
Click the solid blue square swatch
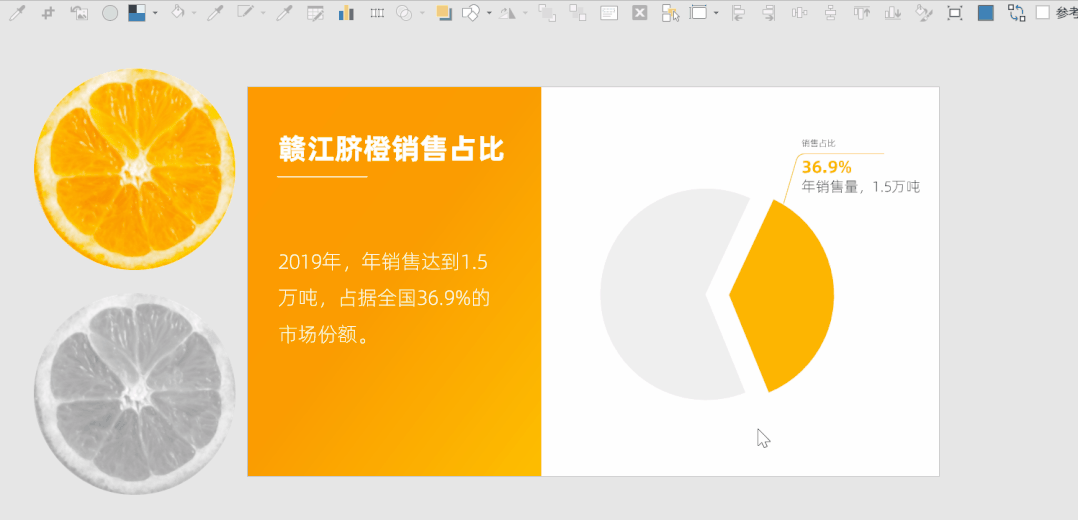(x=986, y=13)
